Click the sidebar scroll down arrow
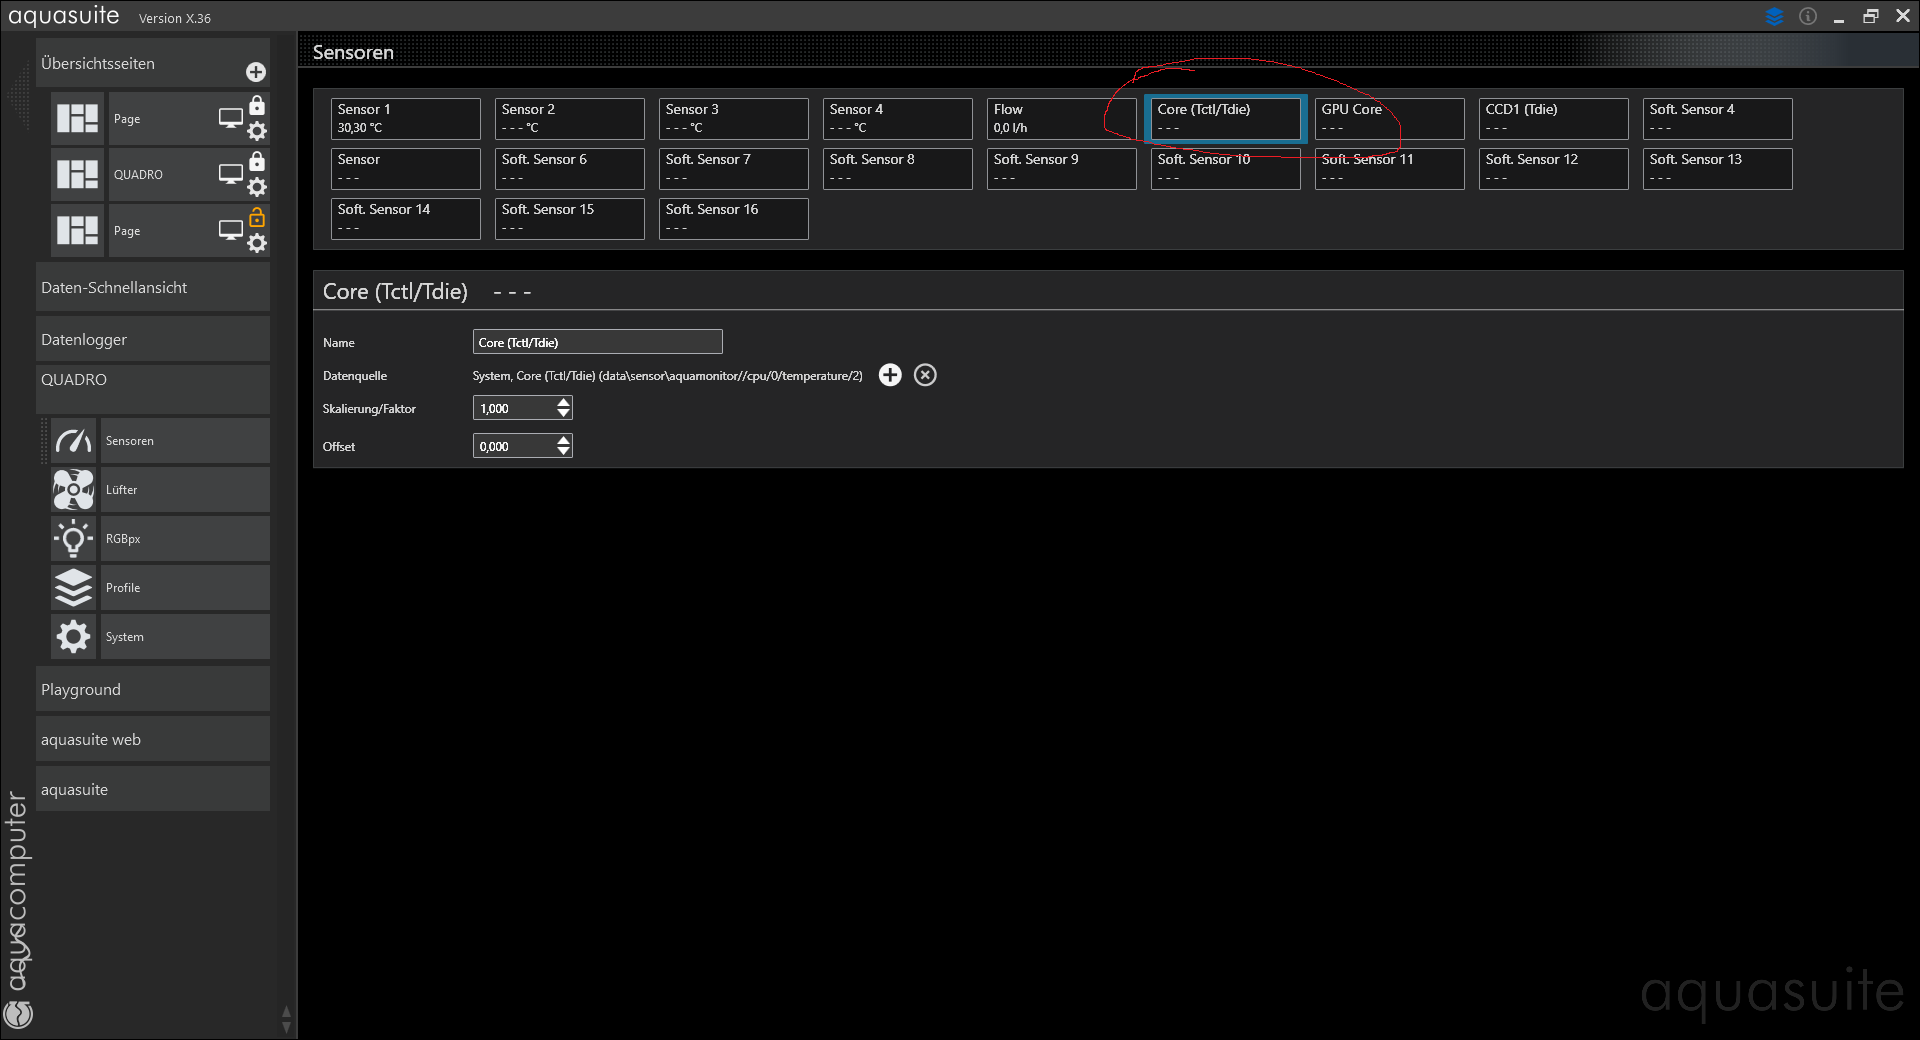 pyautogui.click(x=287, y=1027)
